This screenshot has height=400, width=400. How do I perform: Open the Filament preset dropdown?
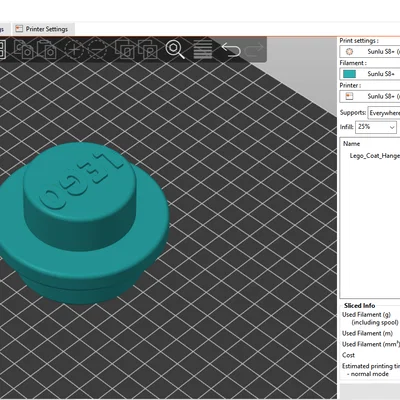(370, 74)
